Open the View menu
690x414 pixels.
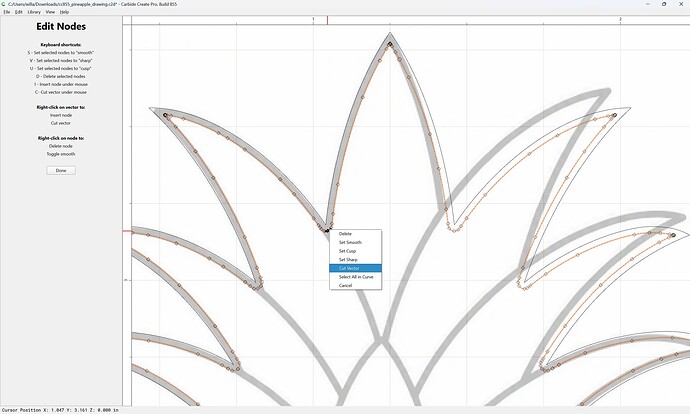click(x=50, y=12)
